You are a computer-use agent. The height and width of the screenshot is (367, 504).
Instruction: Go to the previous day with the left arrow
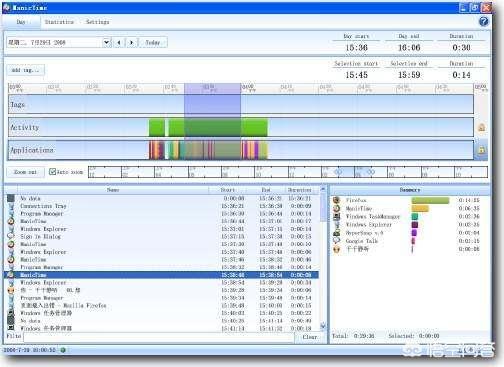pos(119,42)
